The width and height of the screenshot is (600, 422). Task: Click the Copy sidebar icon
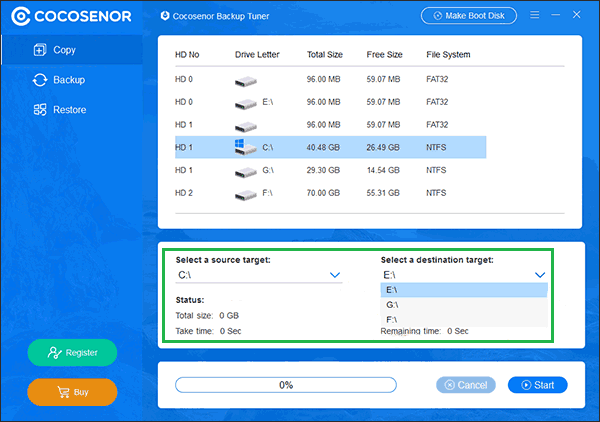point(40,50)
